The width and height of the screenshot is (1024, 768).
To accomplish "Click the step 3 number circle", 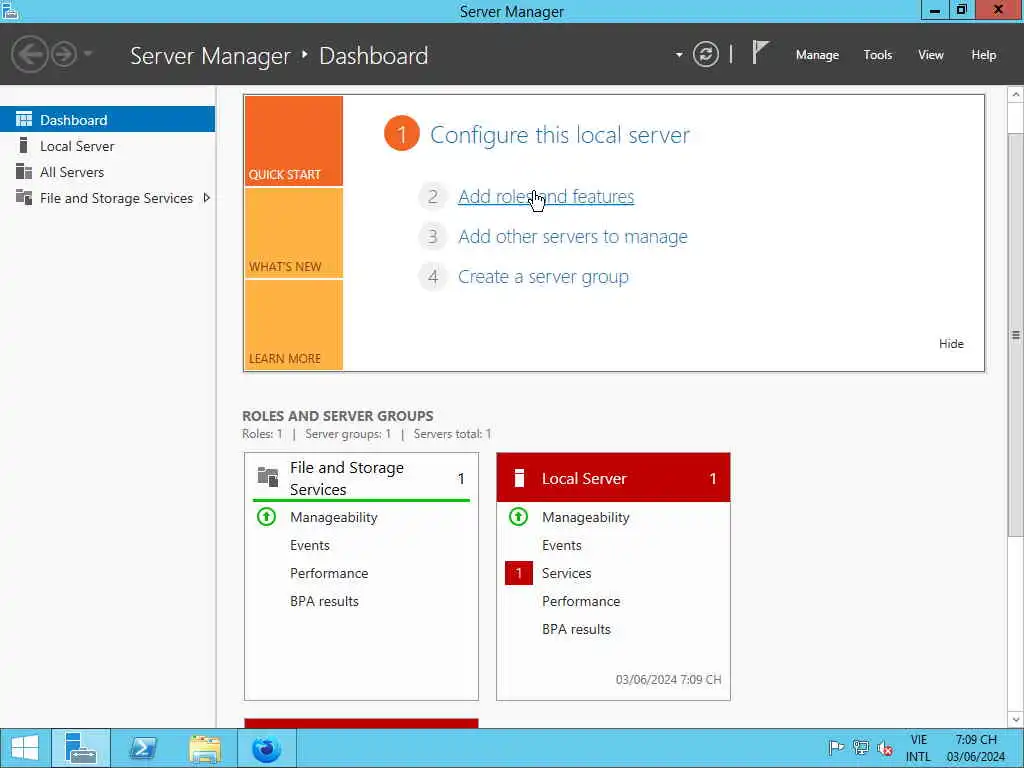I will 432,236.
